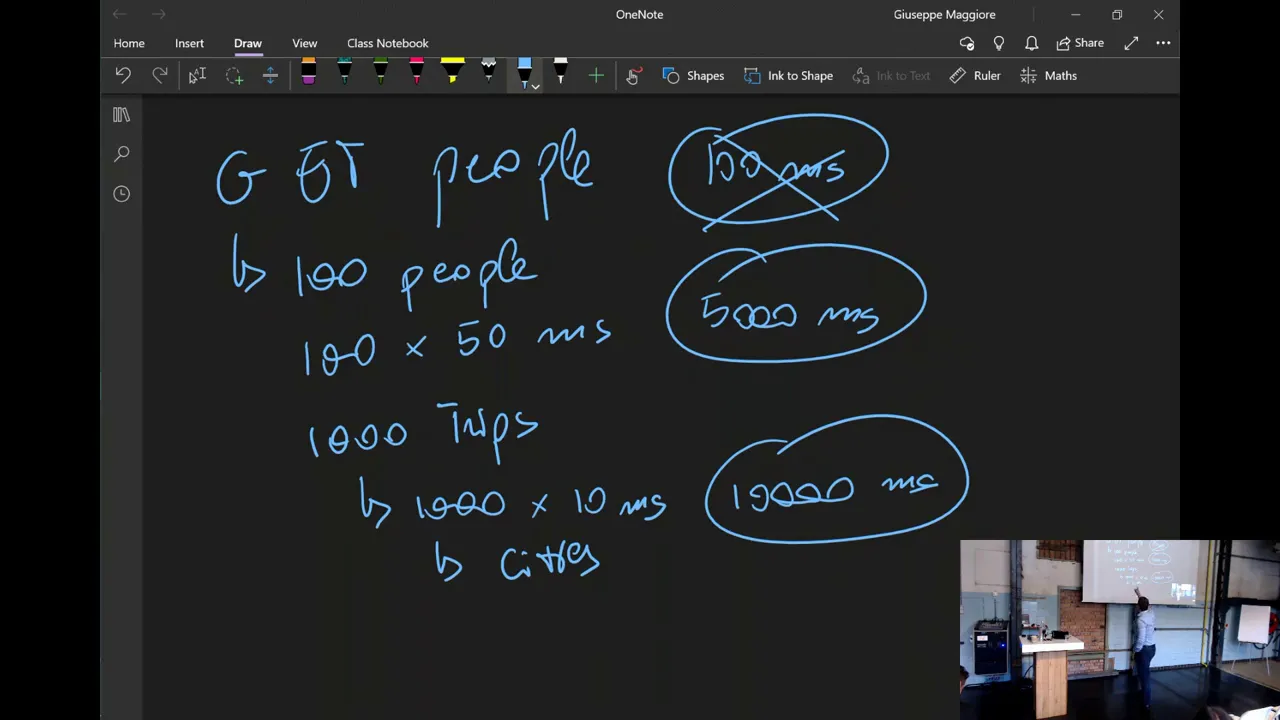Select the yellow highlighter
1280x720 pixels.
(x=452, y=71)
